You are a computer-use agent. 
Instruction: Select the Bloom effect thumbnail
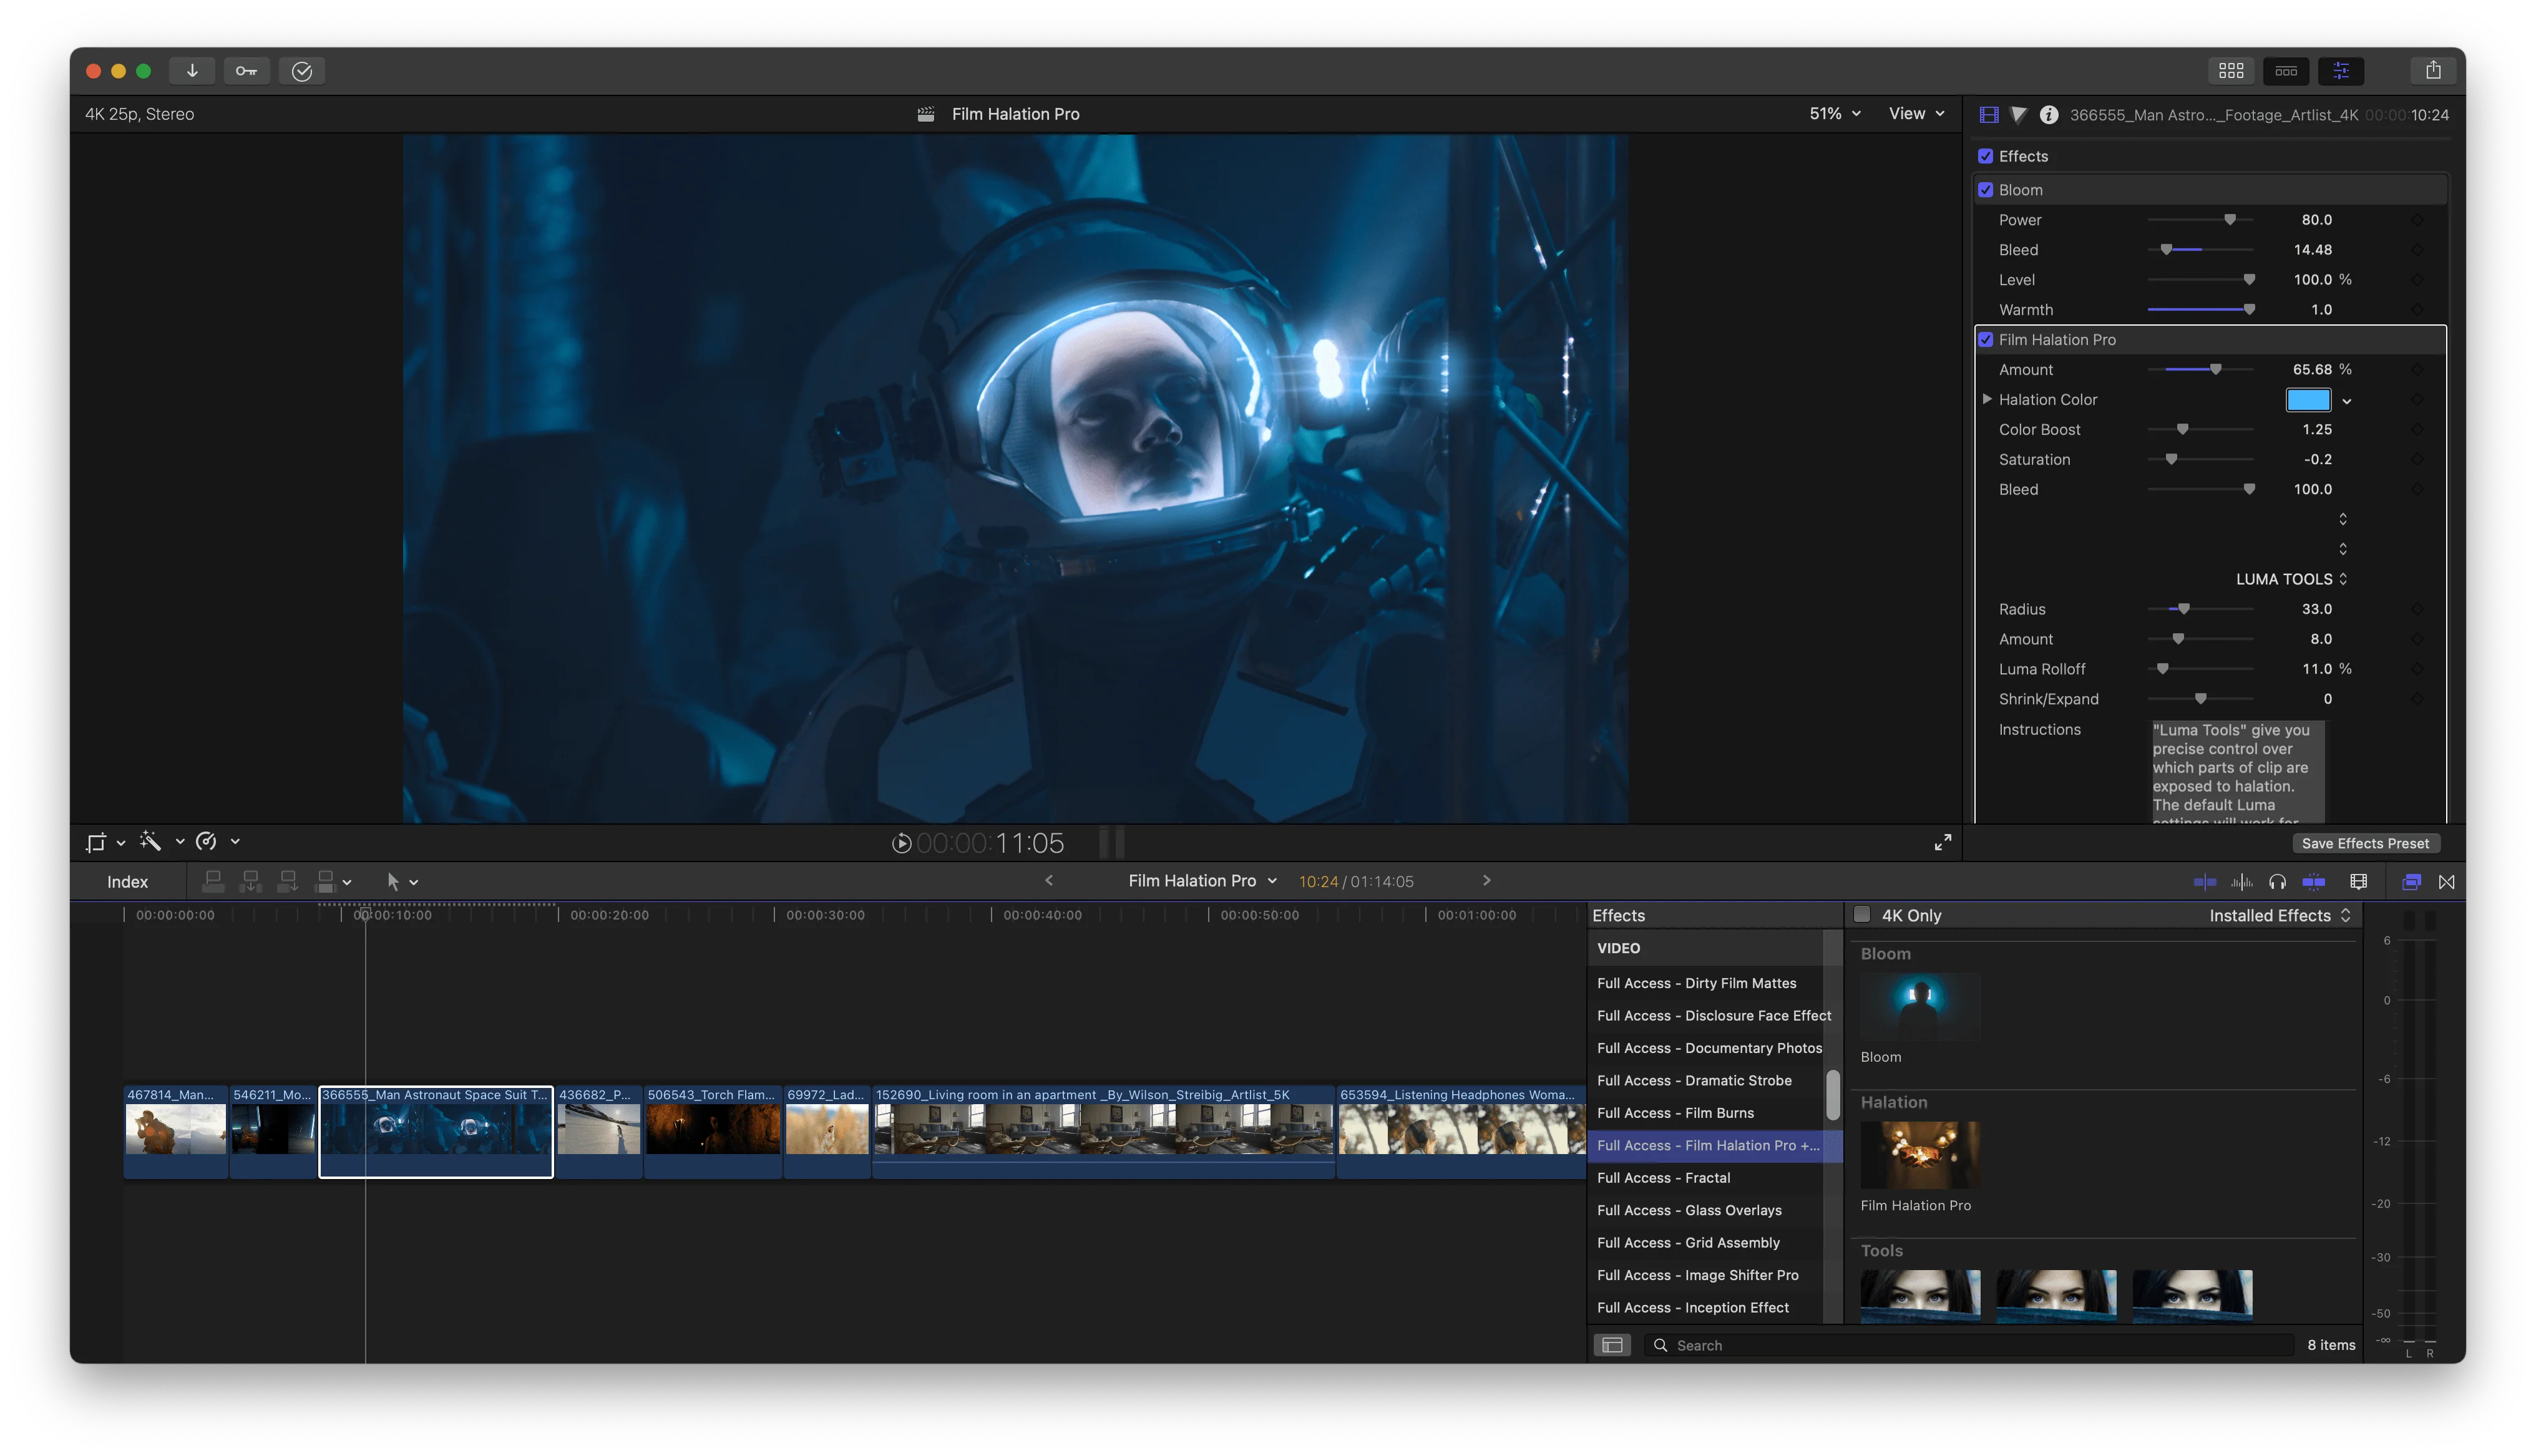[x=1919, y=1007]
